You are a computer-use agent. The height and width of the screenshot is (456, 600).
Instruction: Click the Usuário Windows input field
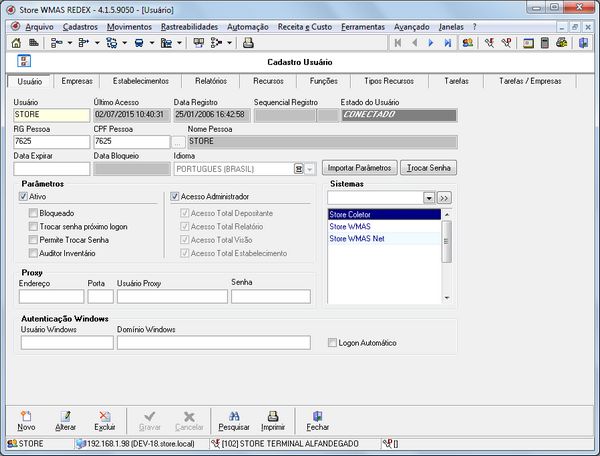tap(67, 342)
